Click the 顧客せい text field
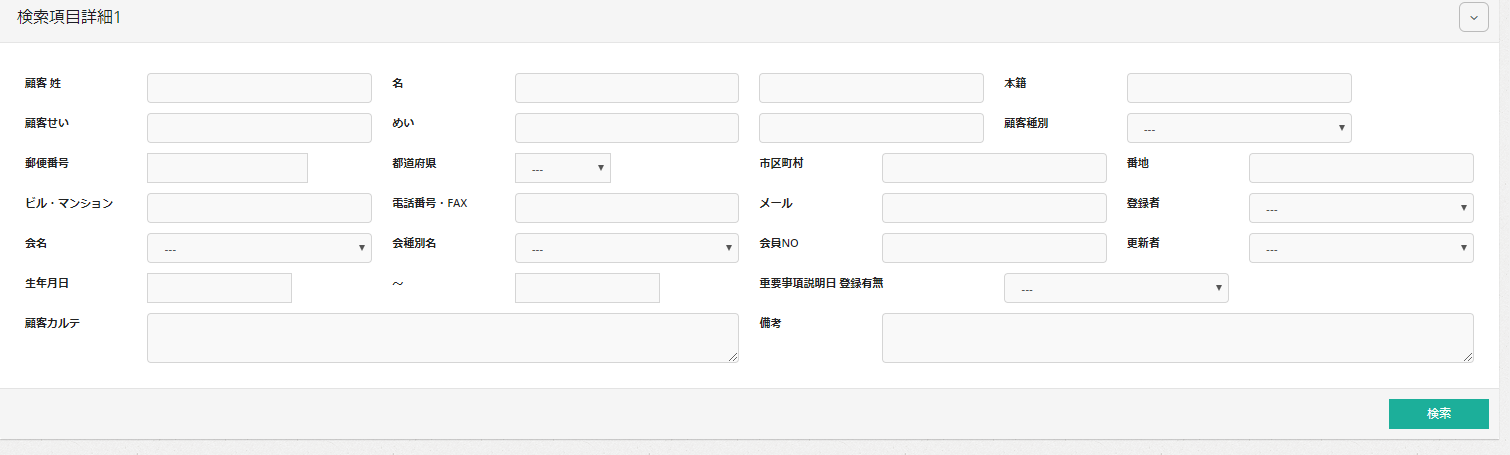Screen dimensions: 1510x455 coord(259,128)
